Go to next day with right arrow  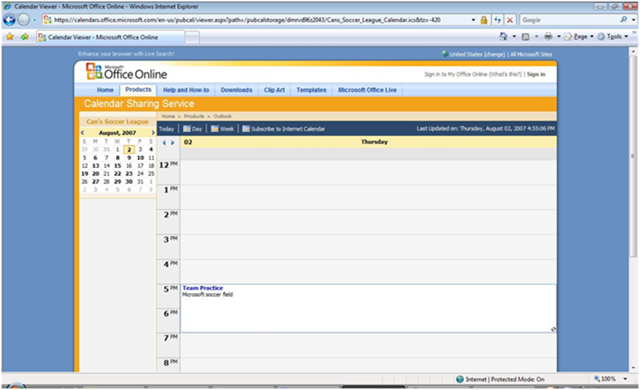coord(173,143)
